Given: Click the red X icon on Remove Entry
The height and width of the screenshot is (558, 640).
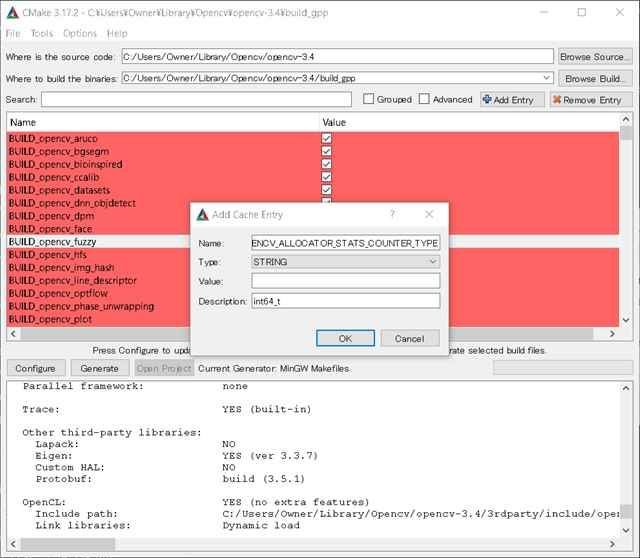Looking at the screenshot, I should pyautogui.click(x=557, y=99).
